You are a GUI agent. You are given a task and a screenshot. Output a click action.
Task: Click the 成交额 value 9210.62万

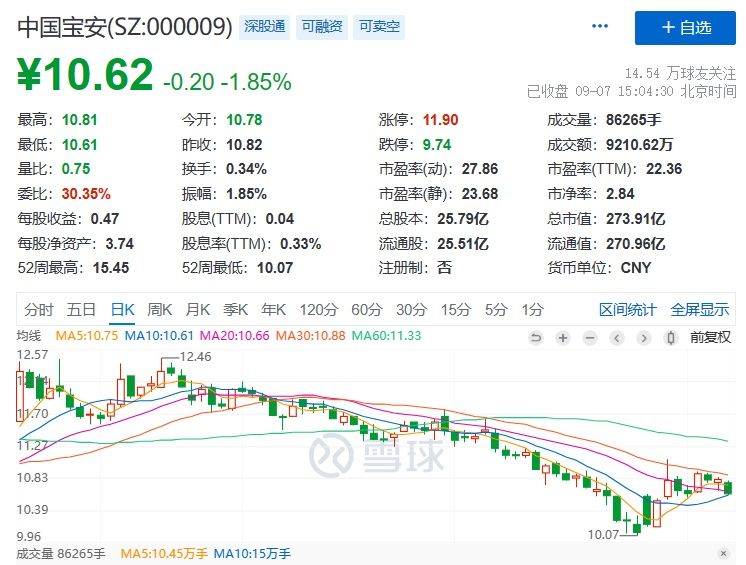639,145
